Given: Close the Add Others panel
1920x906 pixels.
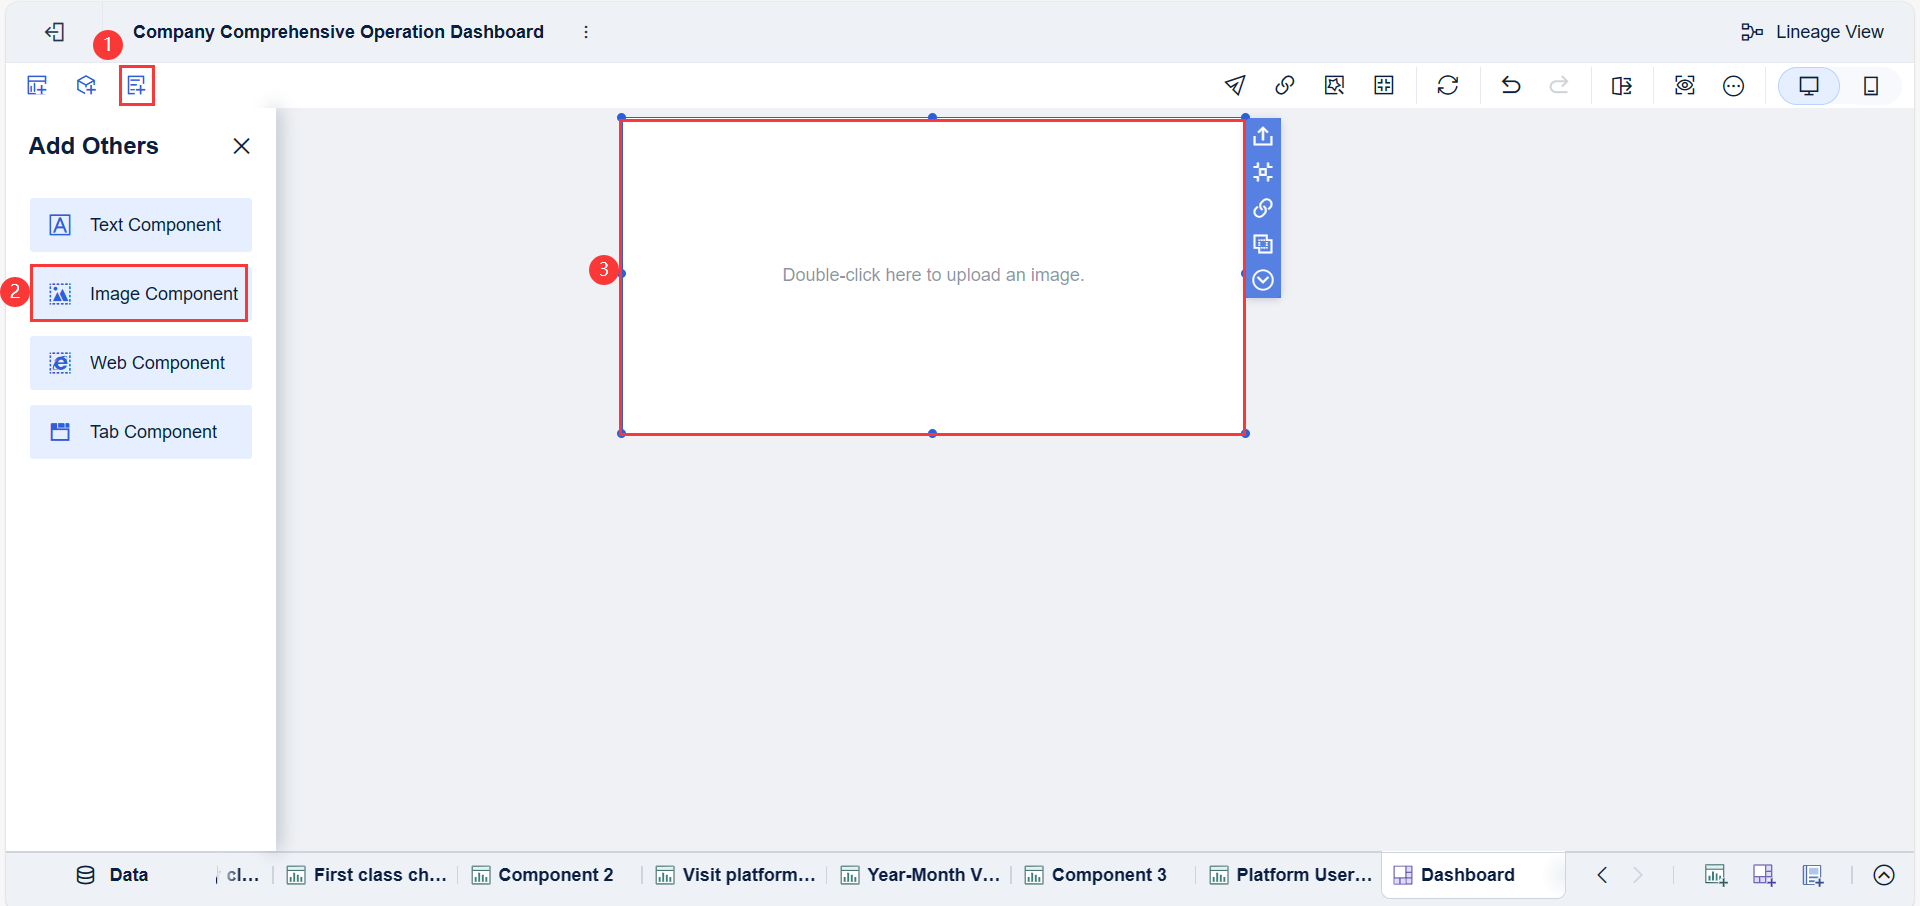Looking at the screenshot, I should point(241,145).
